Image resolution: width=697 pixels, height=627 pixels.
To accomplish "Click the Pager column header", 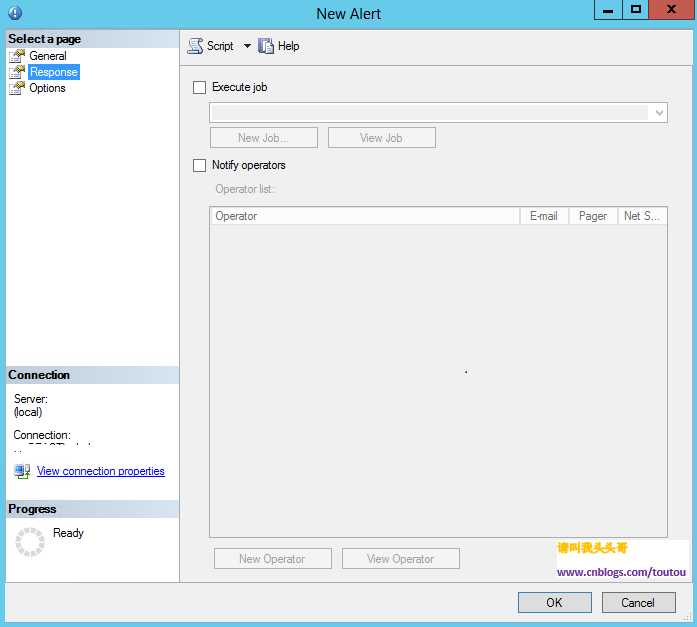I will (593, 216).
